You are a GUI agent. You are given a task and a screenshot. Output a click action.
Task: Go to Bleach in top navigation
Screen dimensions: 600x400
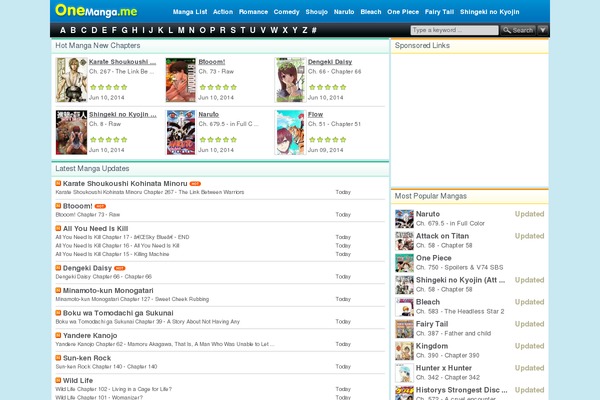[371, 12]
